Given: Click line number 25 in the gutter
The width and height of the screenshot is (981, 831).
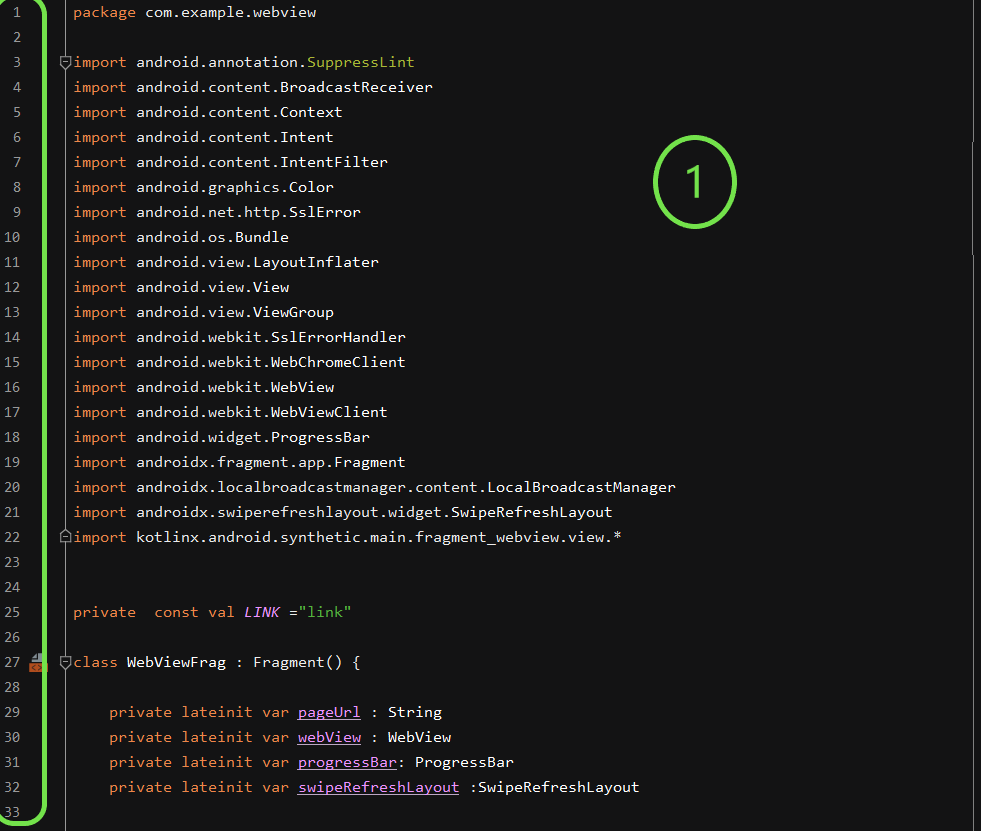Looking at the screenshot, I should [x=13, y=612].
